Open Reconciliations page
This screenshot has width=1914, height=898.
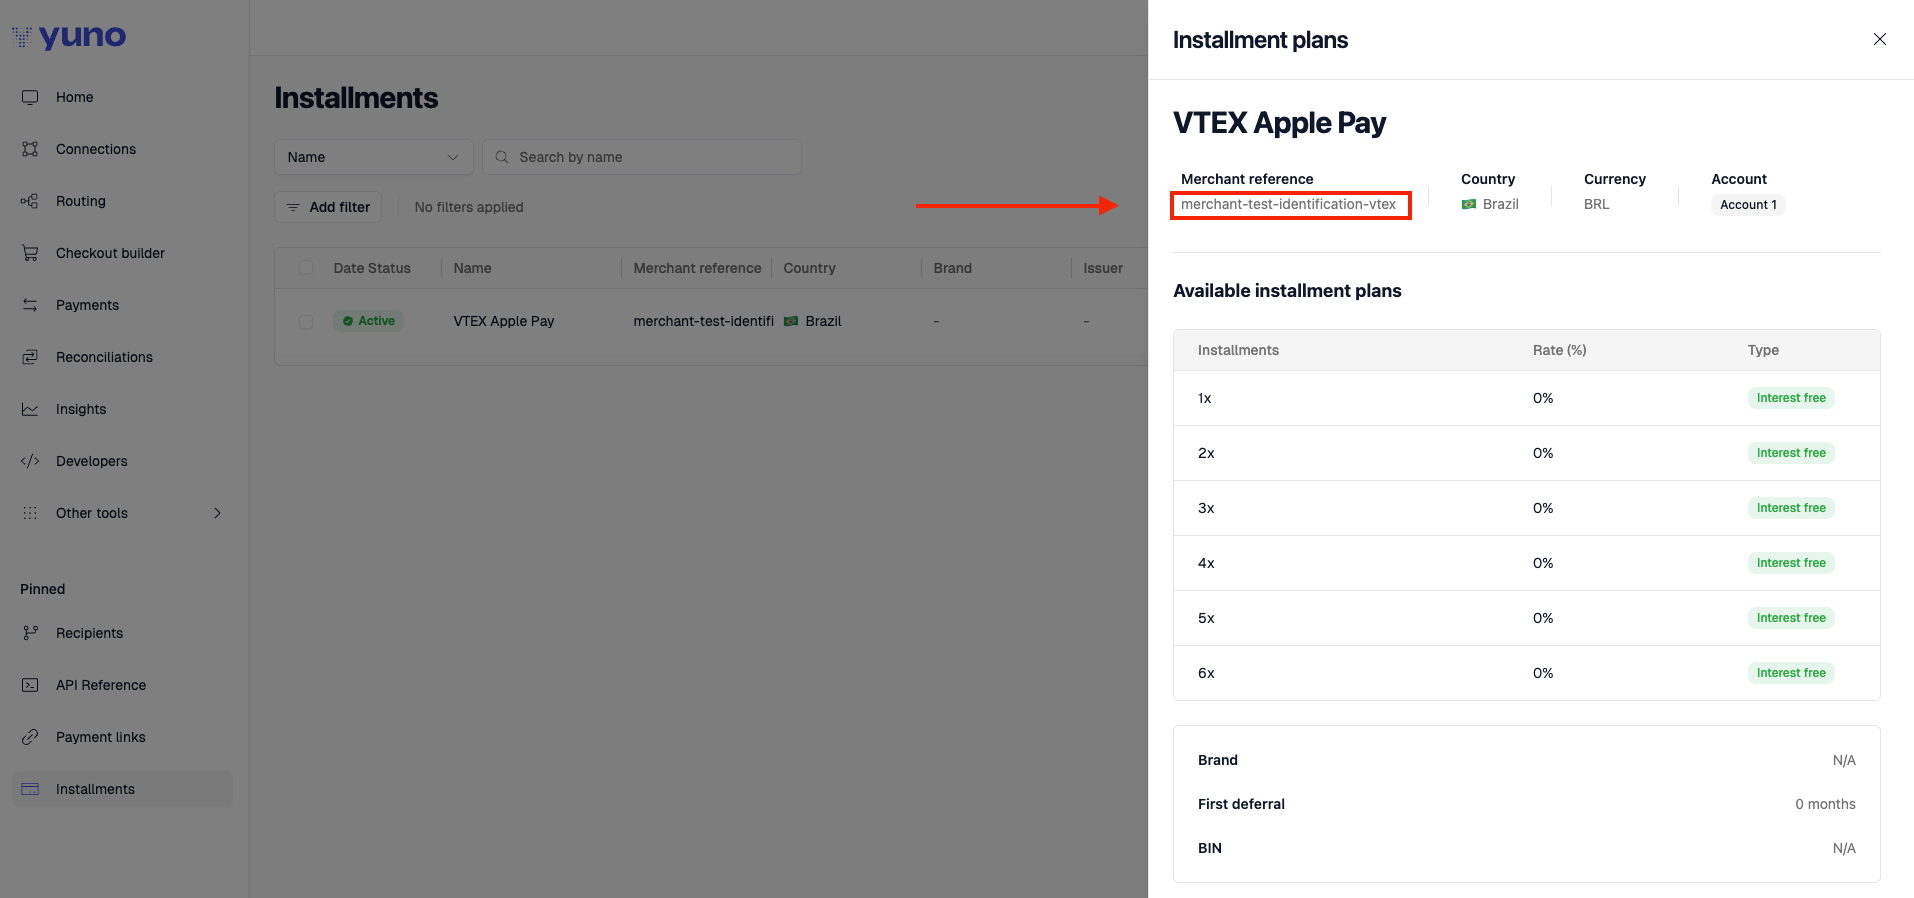click(104, 357)
